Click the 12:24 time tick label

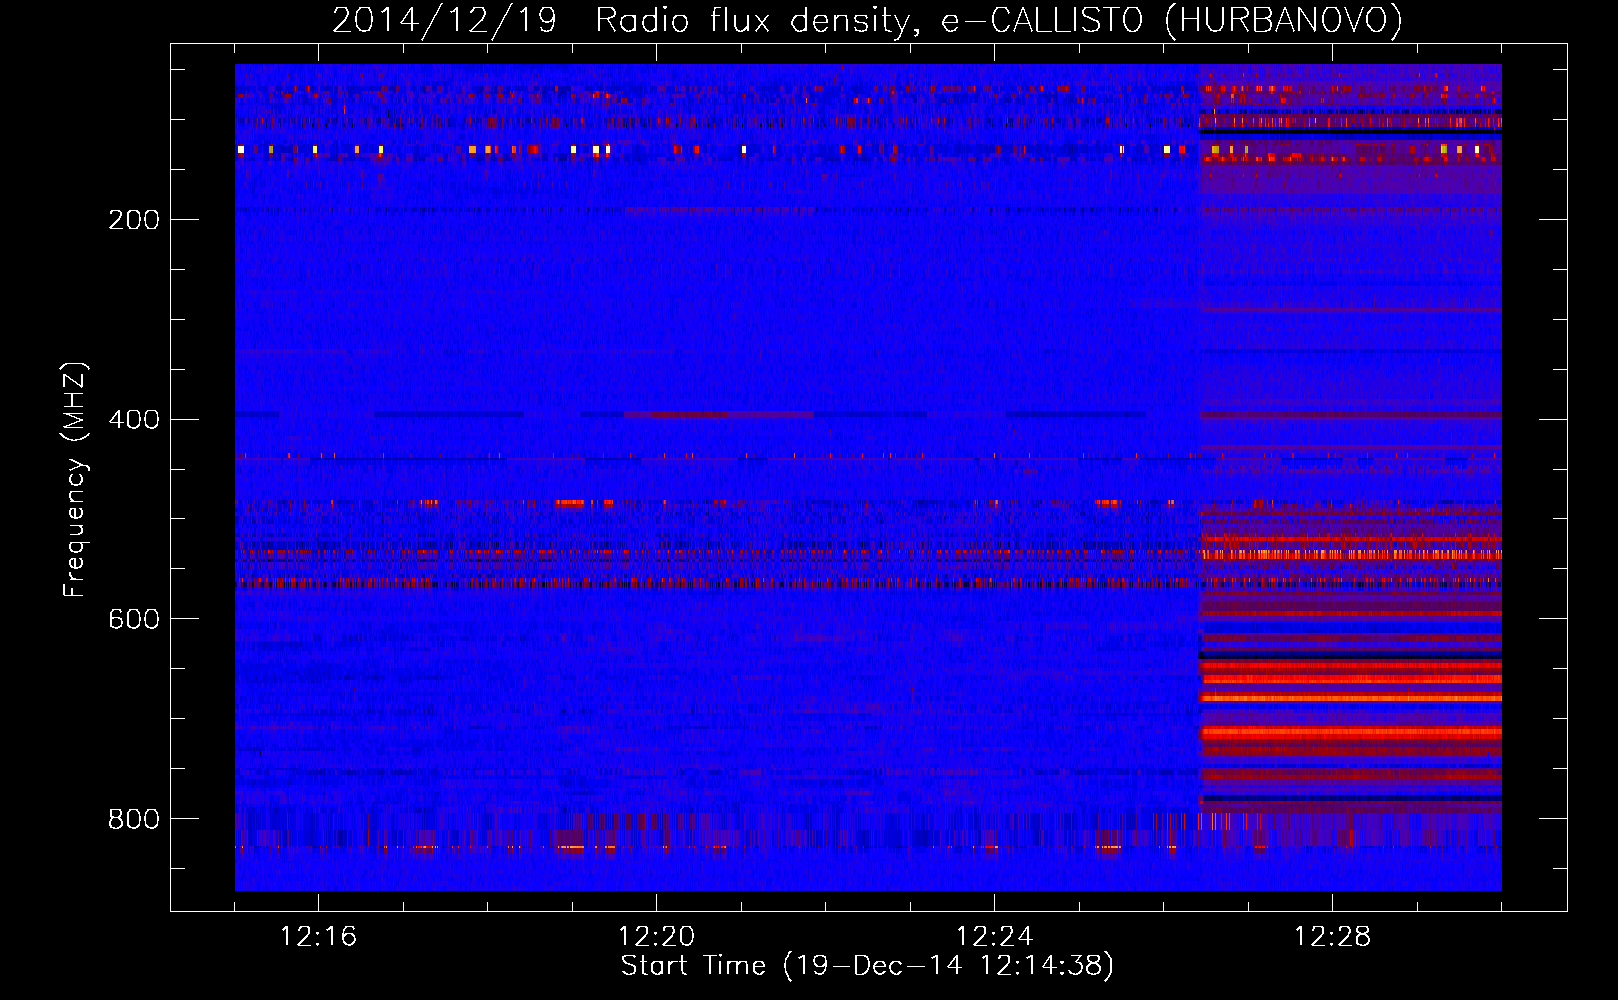[994, 936]
